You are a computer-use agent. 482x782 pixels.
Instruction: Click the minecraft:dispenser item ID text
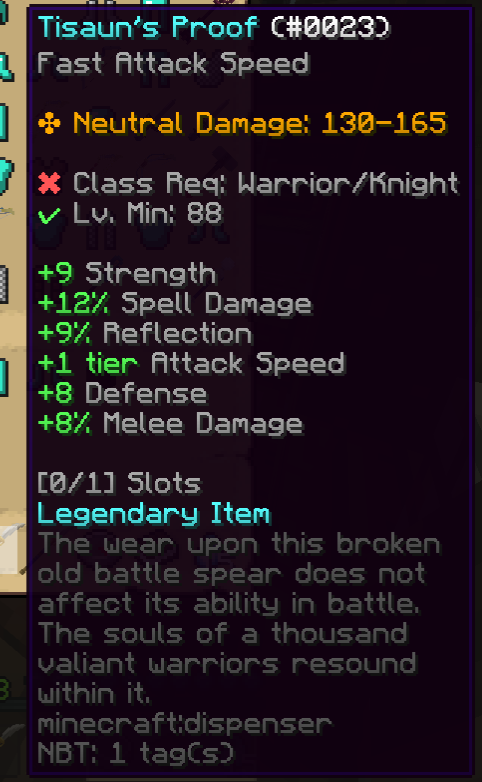click(x=184, y=723)
